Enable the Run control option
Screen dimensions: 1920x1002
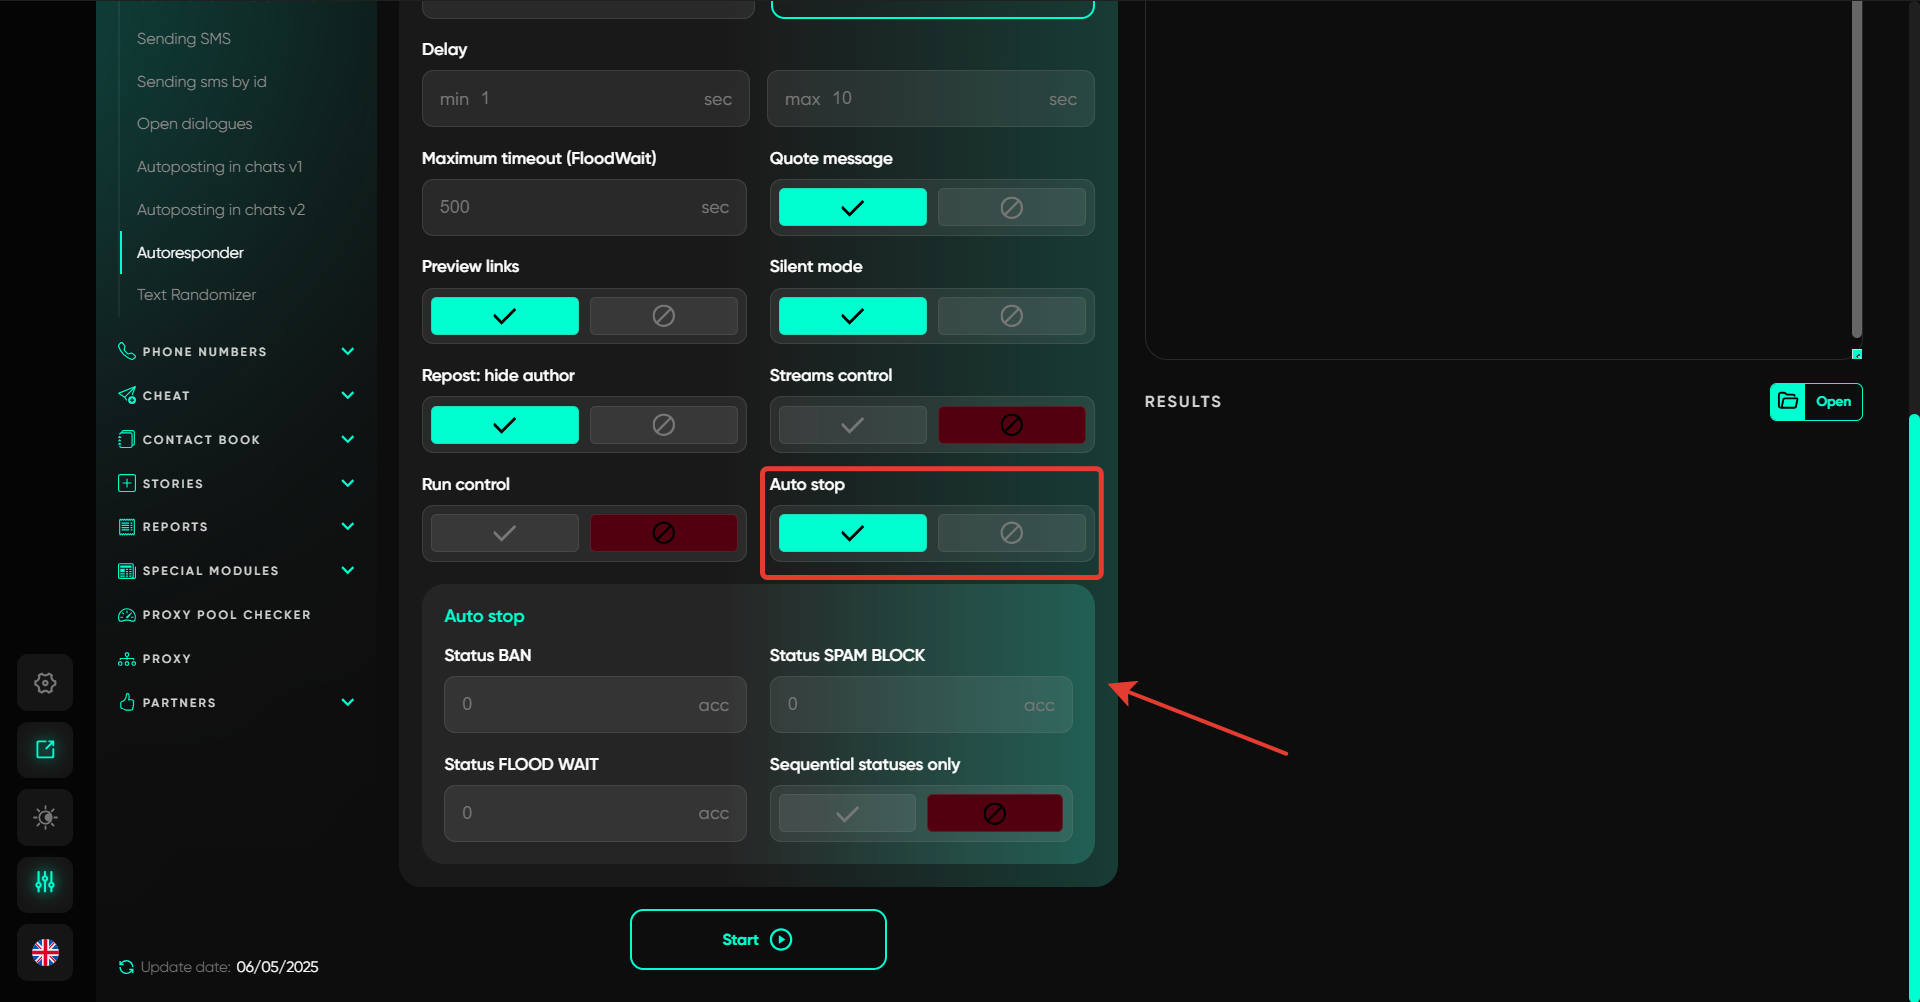click(x=504, y=533)
